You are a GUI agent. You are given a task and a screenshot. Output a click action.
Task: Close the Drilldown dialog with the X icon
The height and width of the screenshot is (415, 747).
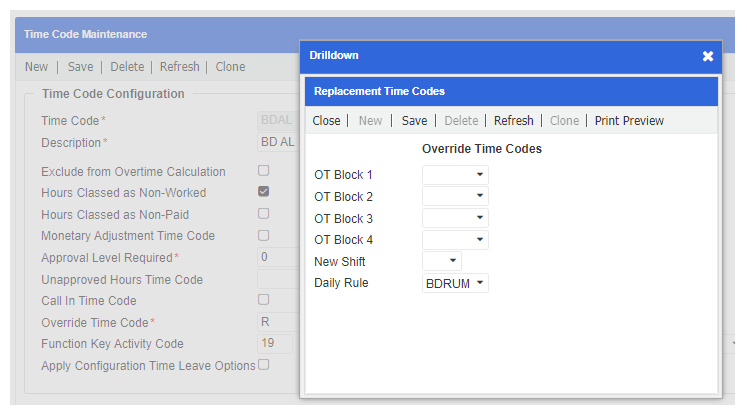pos(707,56)
